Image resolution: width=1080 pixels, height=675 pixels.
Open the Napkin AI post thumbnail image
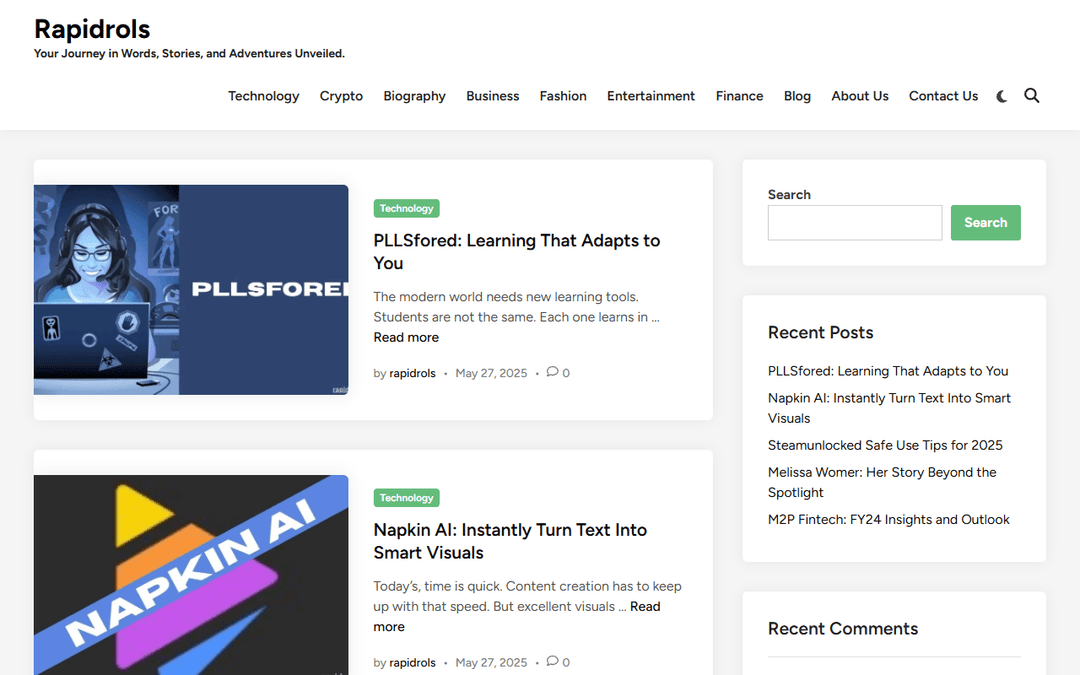(191, 574)
